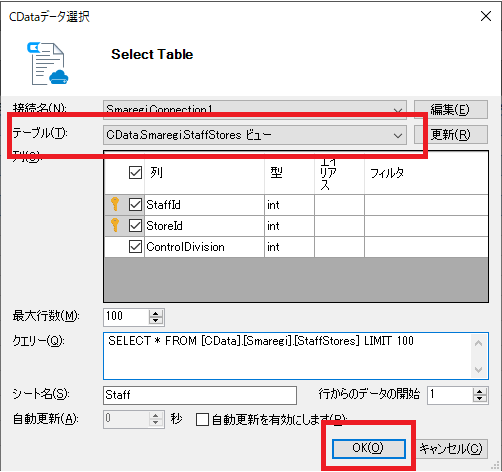Click the int type cell for StoreId

pos(290,226)
